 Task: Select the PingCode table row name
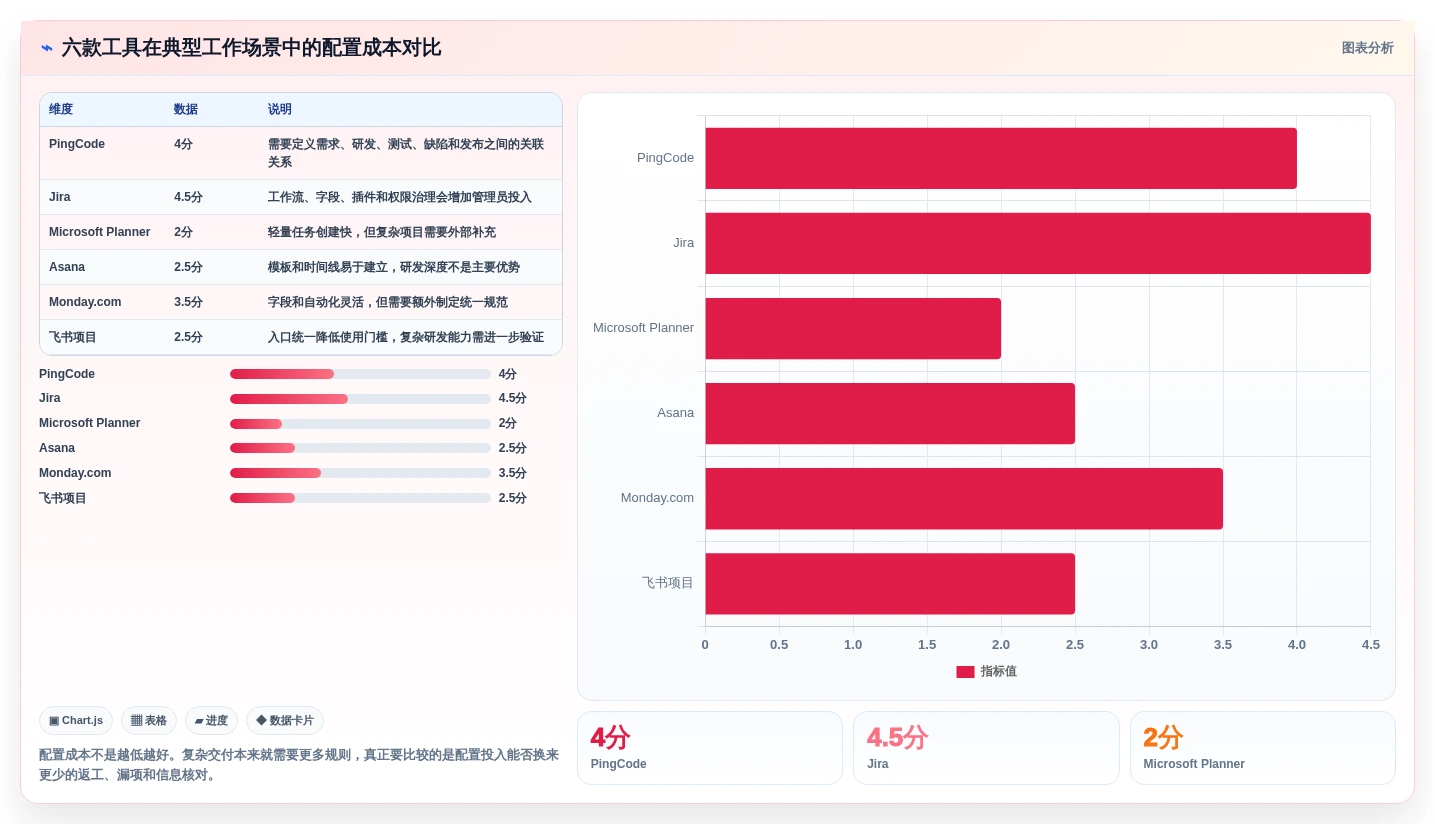tap(77, 144)
